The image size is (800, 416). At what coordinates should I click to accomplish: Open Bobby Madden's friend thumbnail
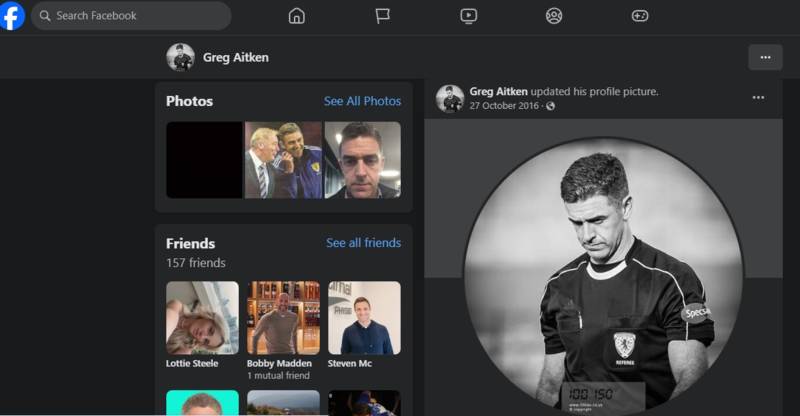pyautogui.click(x=283, y=317)
